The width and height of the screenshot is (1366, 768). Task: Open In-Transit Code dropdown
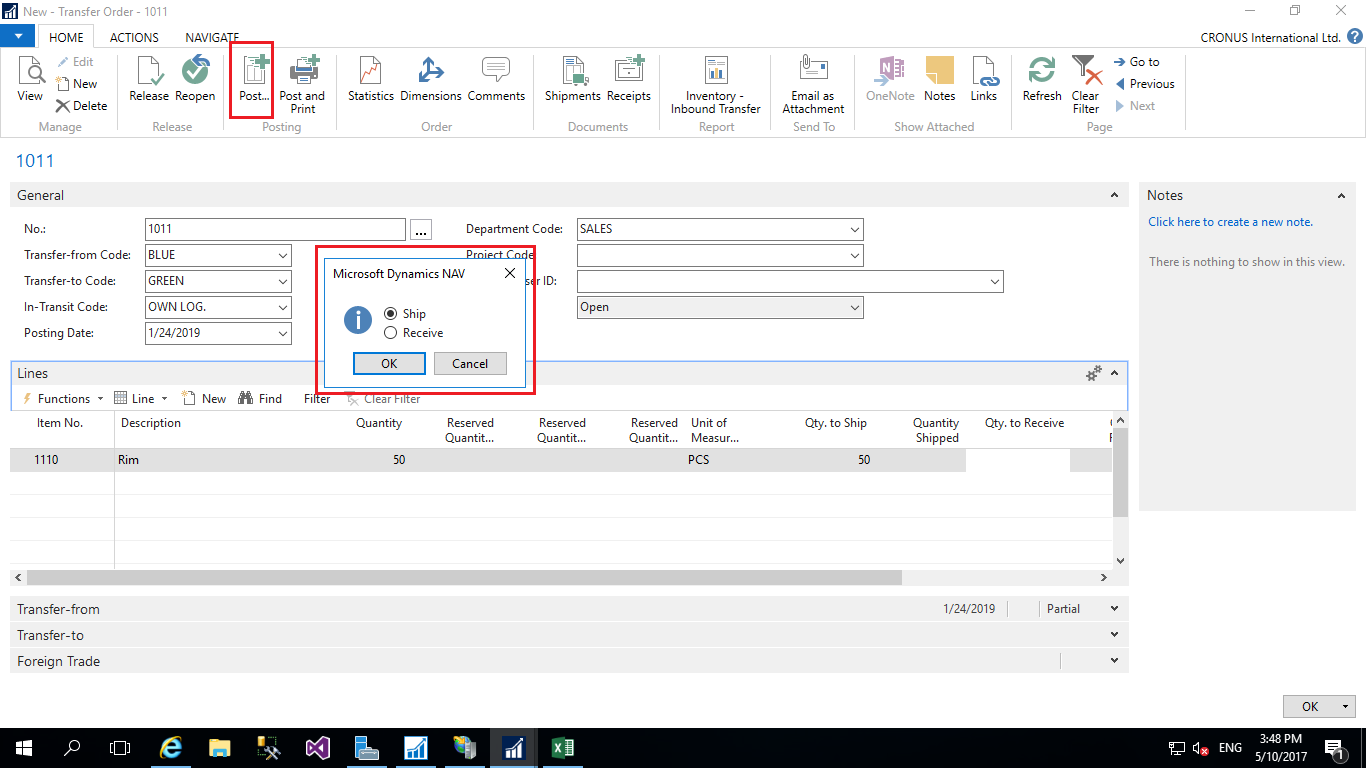(283, 307)
